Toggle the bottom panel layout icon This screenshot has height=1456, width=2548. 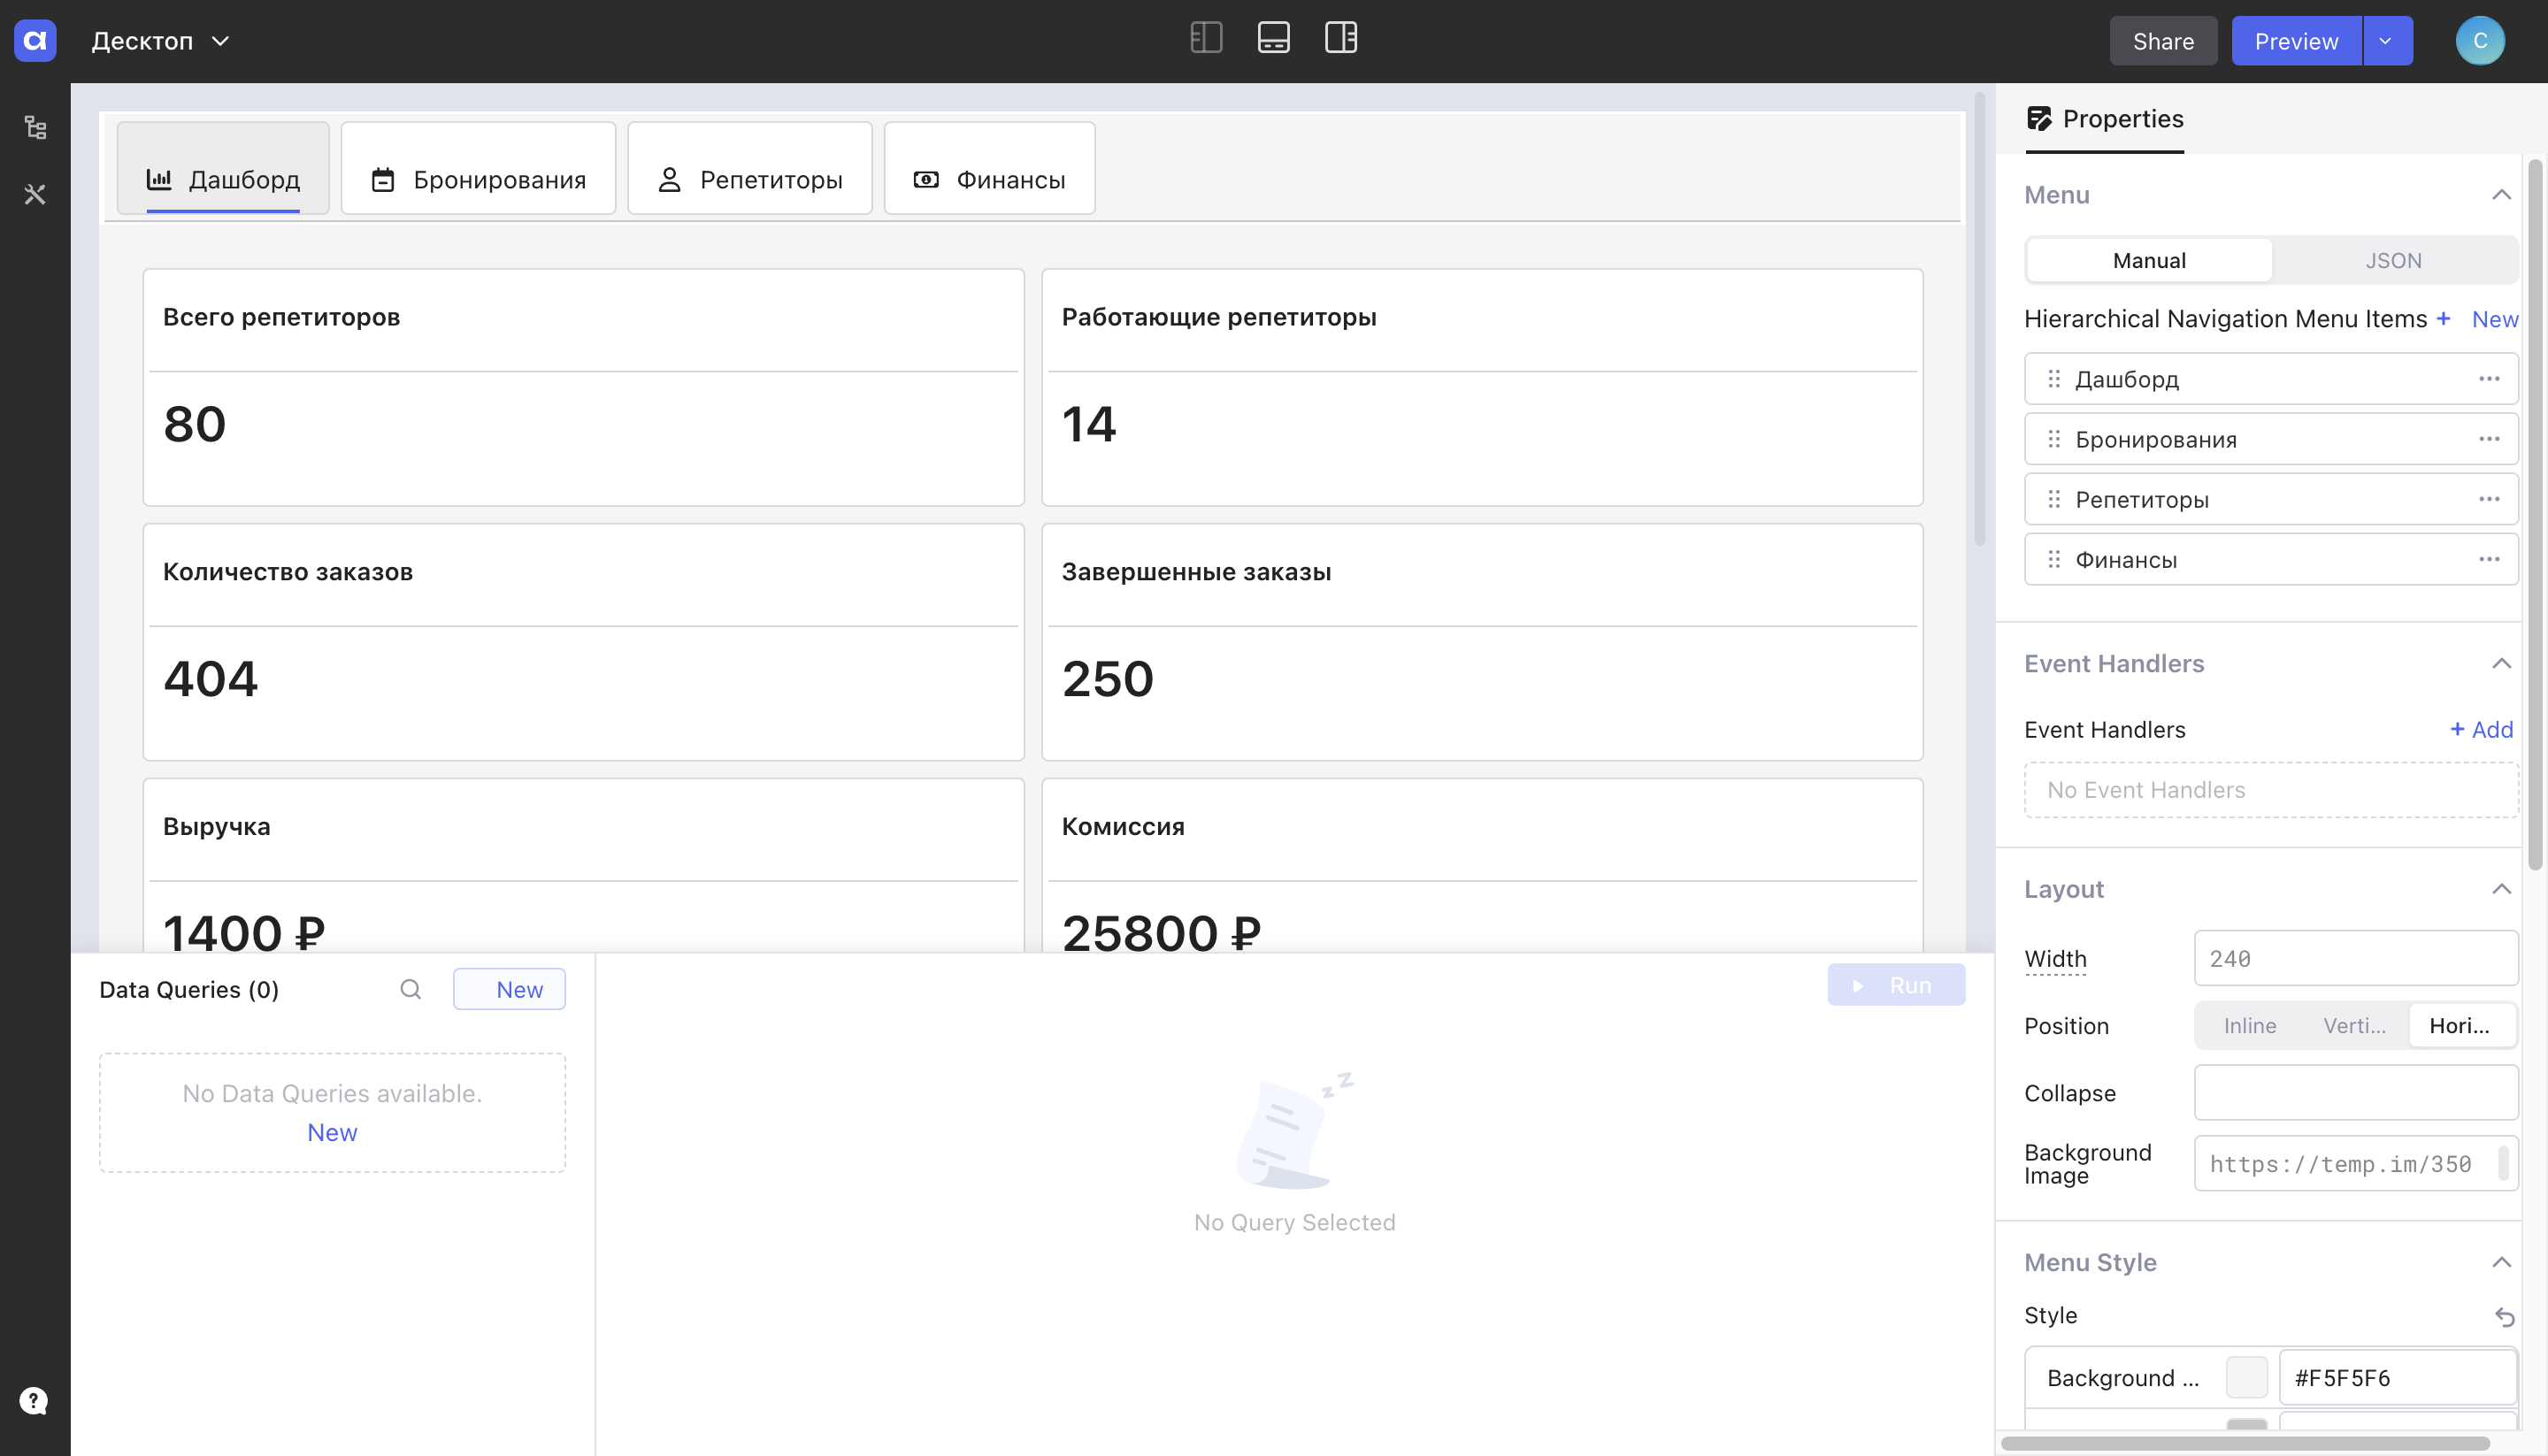pyautogui.click(x=1273, y=38)
